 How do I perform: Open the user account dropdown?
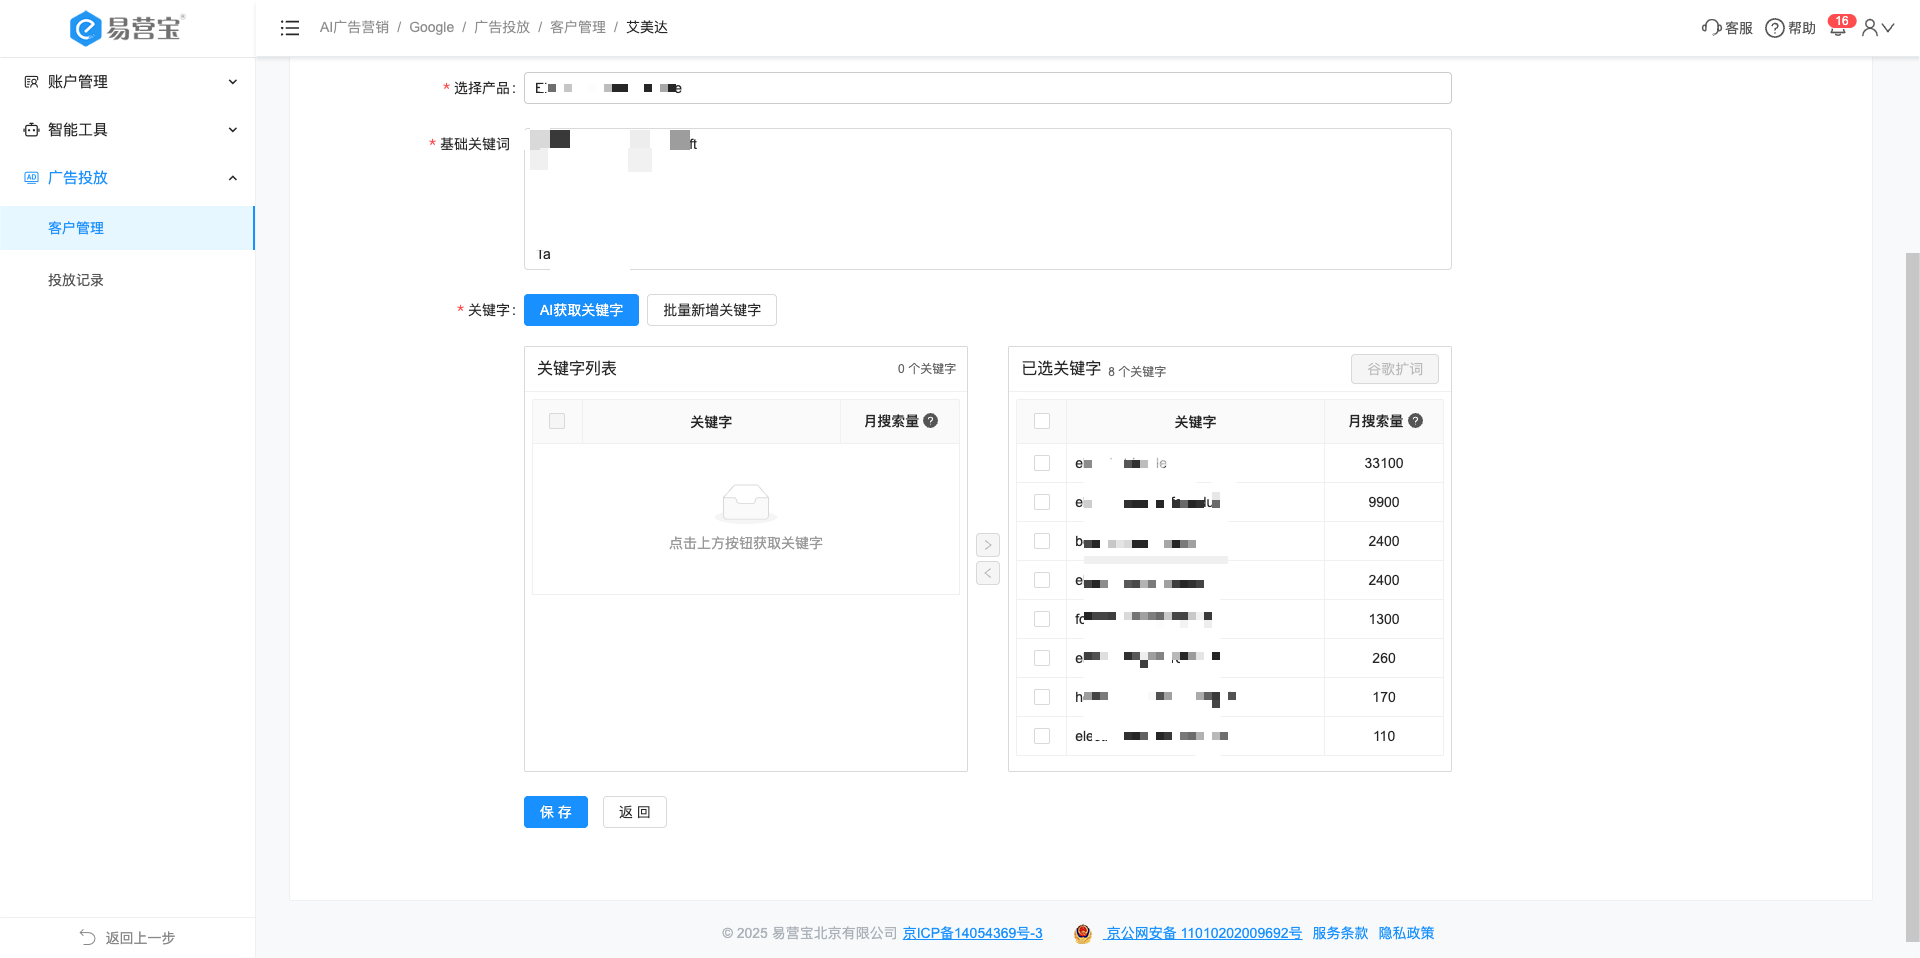coord(1878,28)
